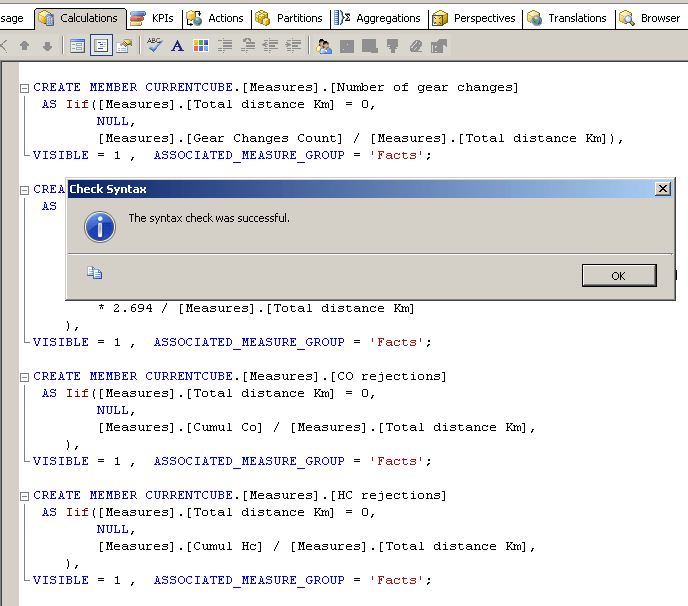This screenshot has width=688, height=606.
Task: Click the last grayed-out toolbar icon
Action: [x=438, y=46]
